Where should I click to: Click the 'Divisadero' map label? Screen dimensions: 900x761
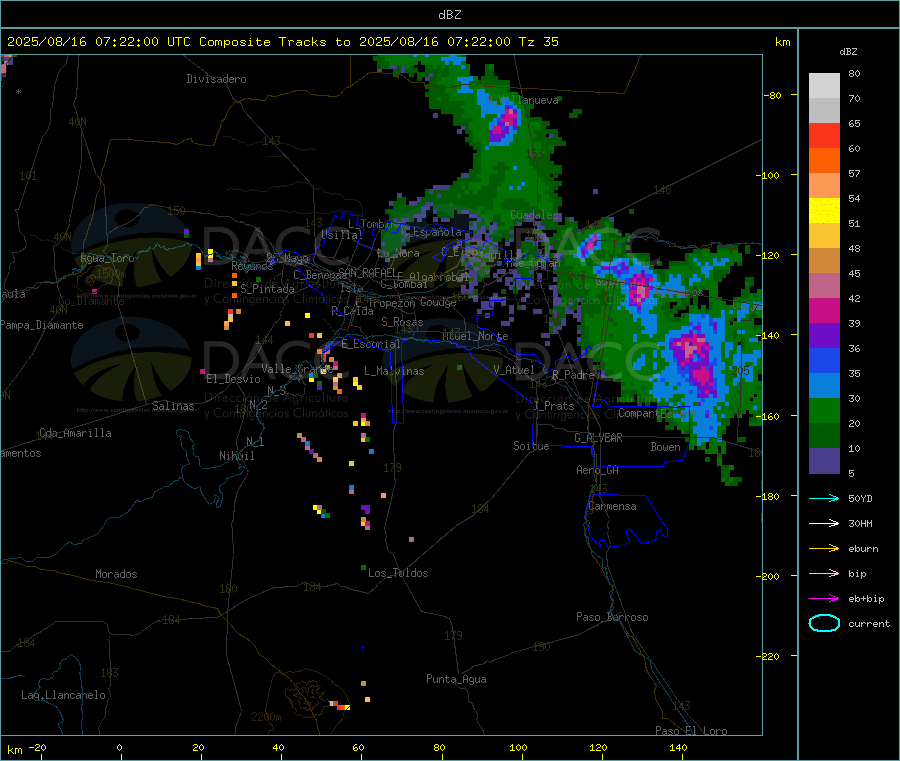216,79
